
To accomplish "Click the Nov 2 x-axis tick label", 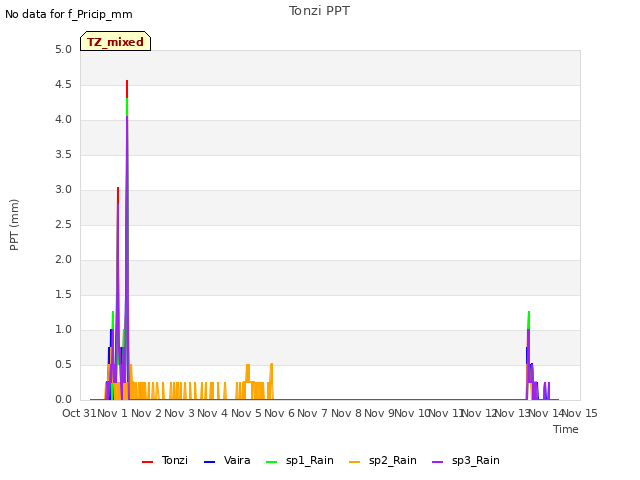I will point(147,413).
